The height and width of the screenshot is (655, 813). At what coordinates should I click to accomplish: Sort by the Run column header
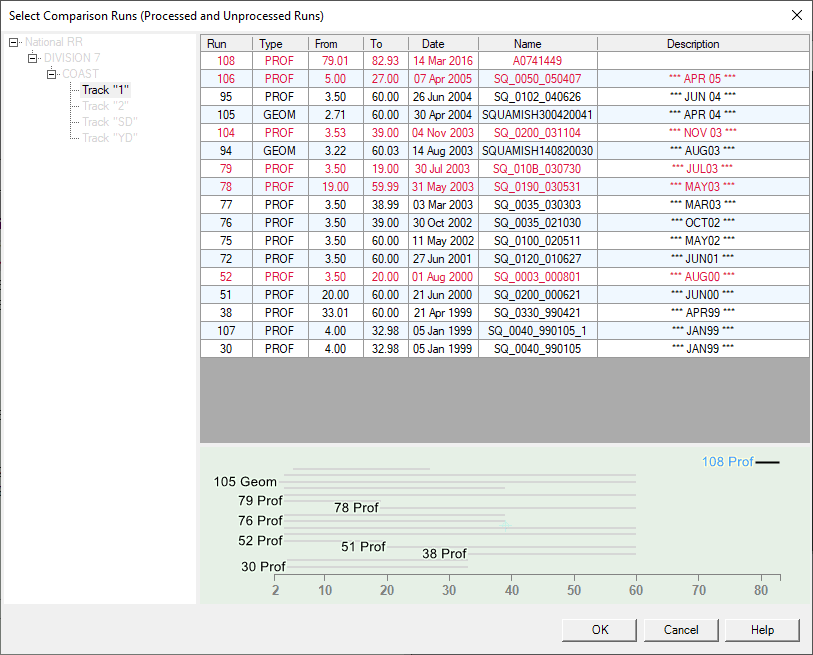point(217,44)
